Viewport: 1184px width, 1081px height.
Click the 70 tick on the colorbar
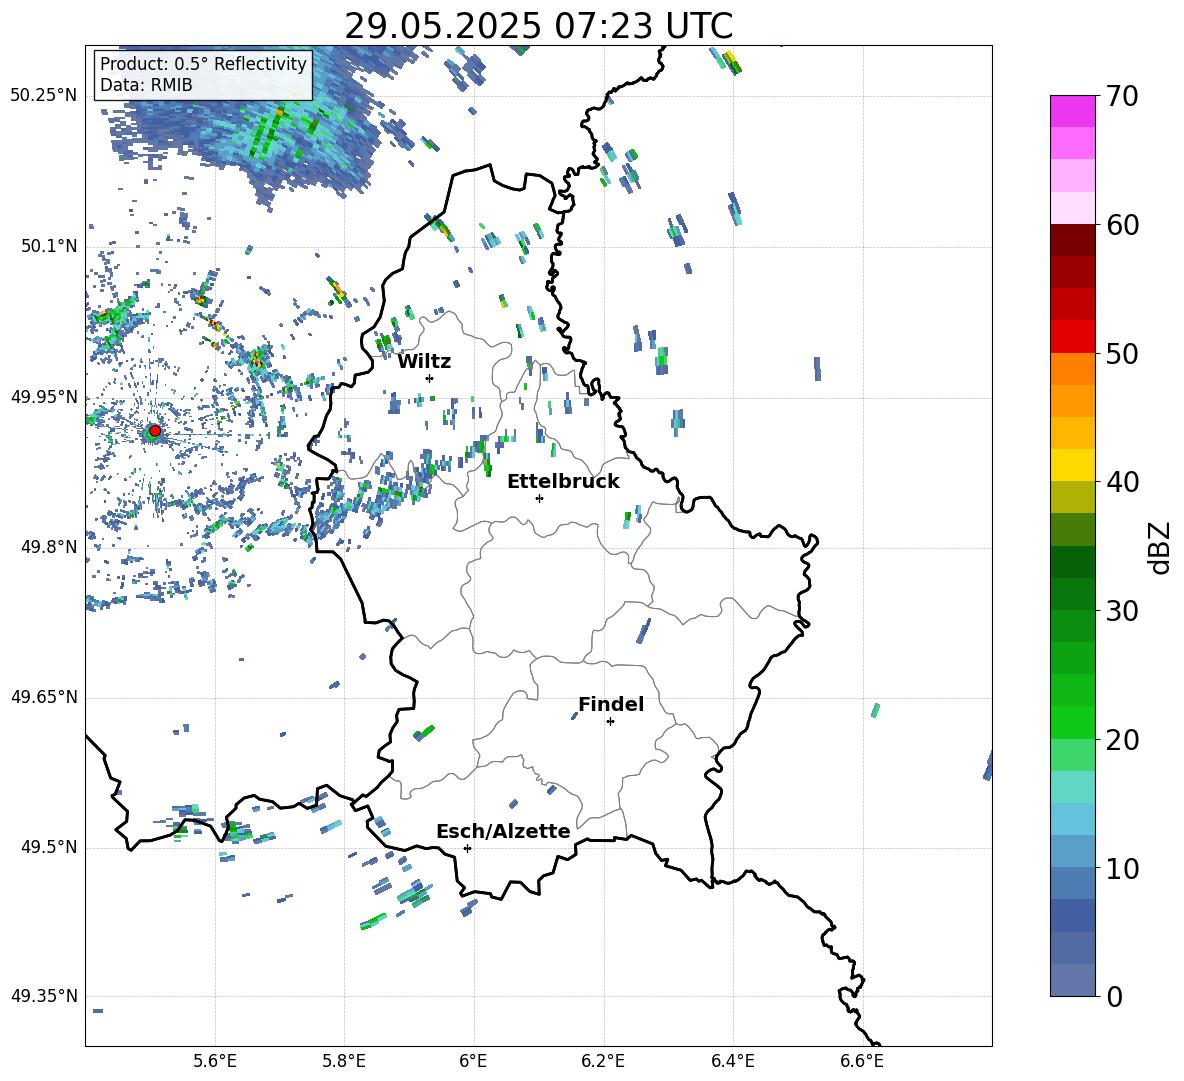[x=1121, y=96]
